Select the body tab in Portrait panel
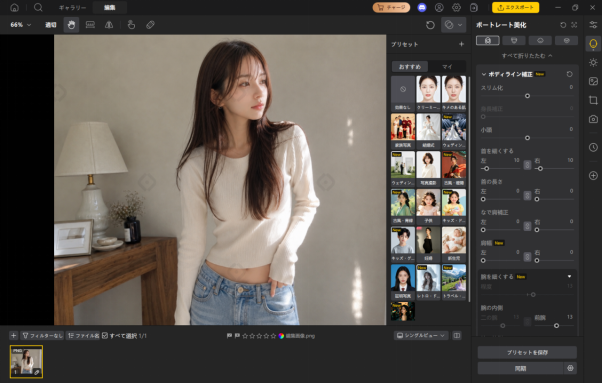602x383 pixels. (488, 40)
